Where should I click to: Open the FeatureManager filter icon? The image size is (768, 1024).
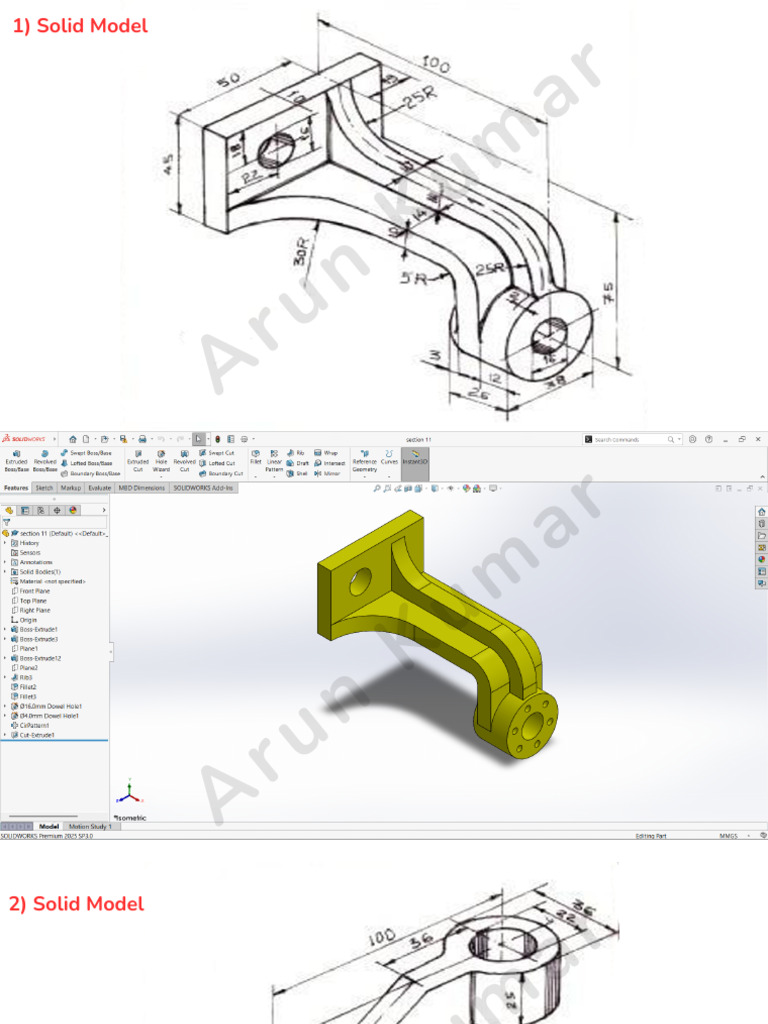coord(7,522)
